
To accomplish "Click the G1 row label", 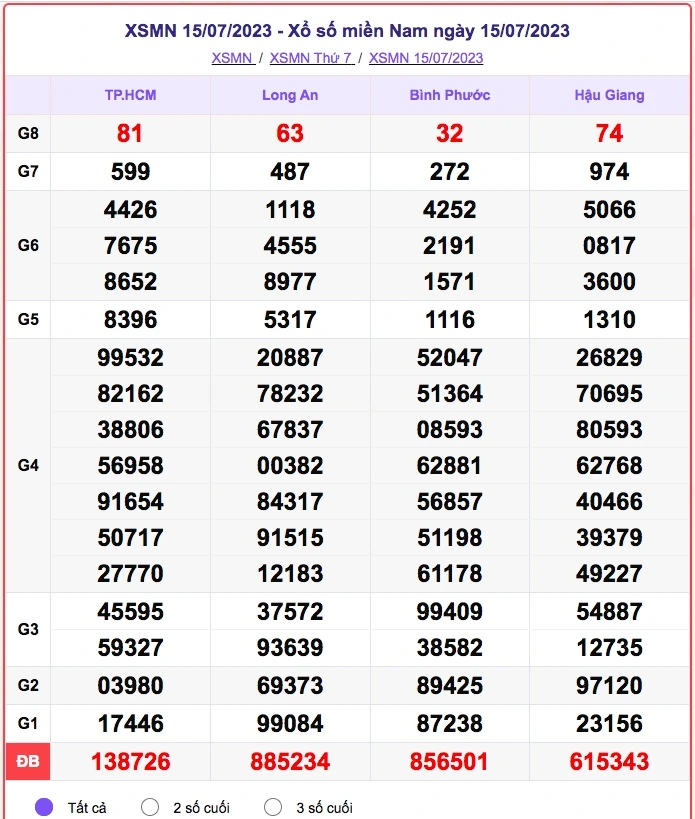I will 28,723.
